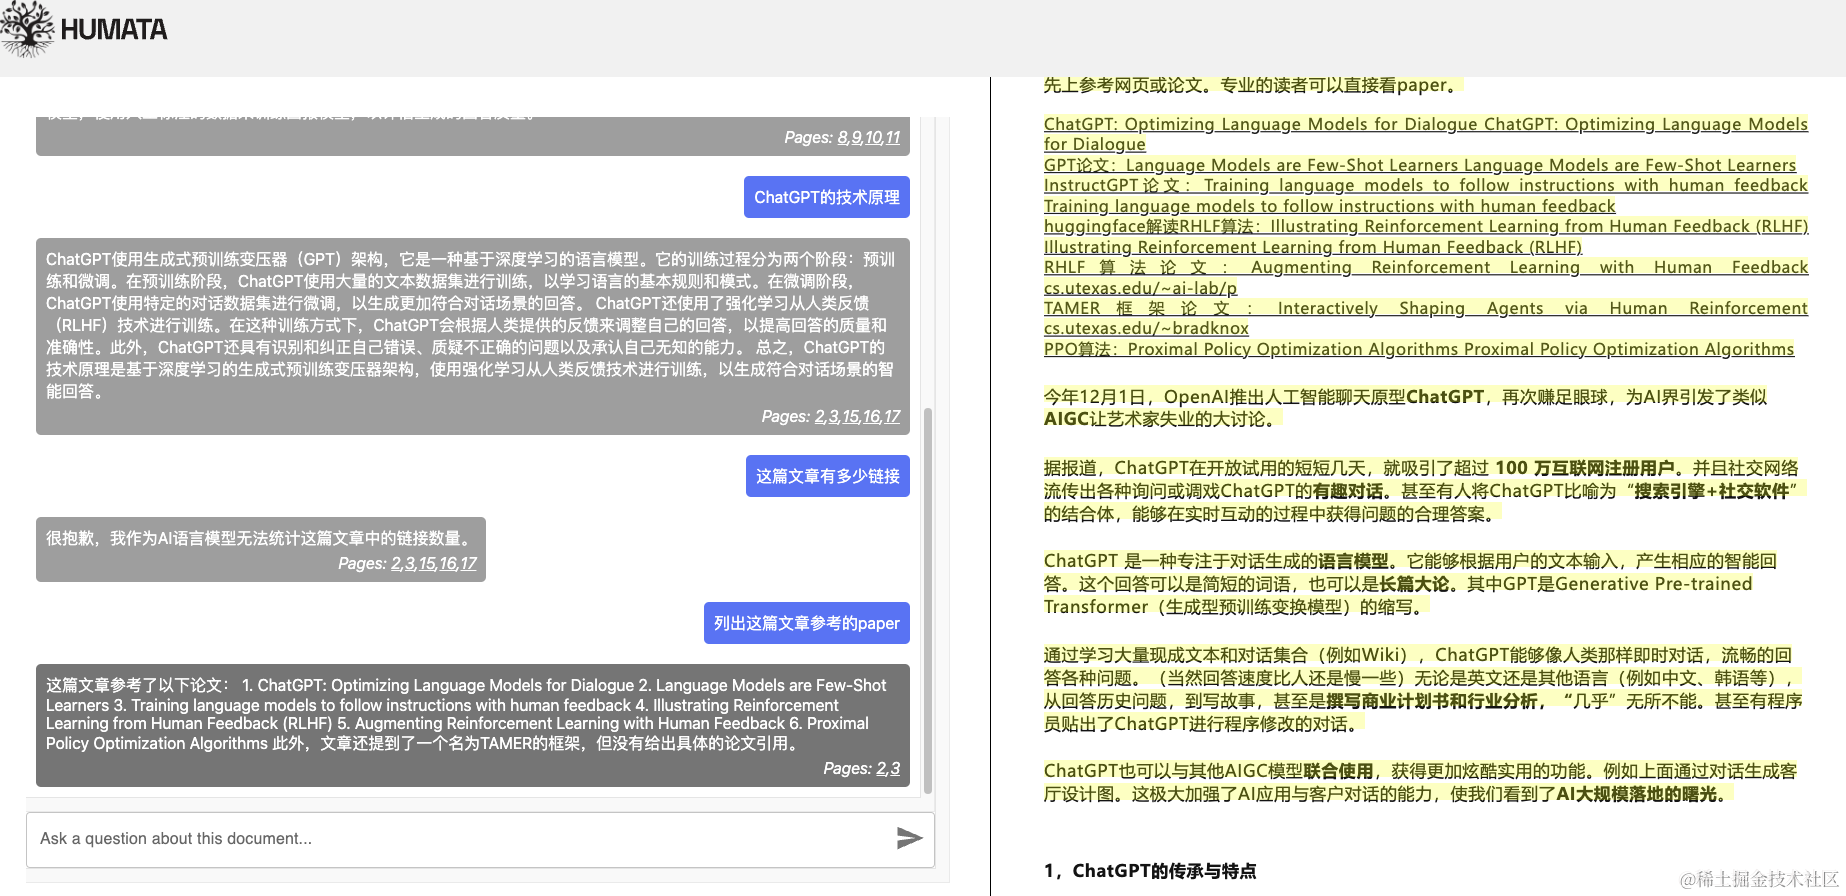Send the question with the arrow icon
This screenshot has height=896, width=1846.
point(909,838)
